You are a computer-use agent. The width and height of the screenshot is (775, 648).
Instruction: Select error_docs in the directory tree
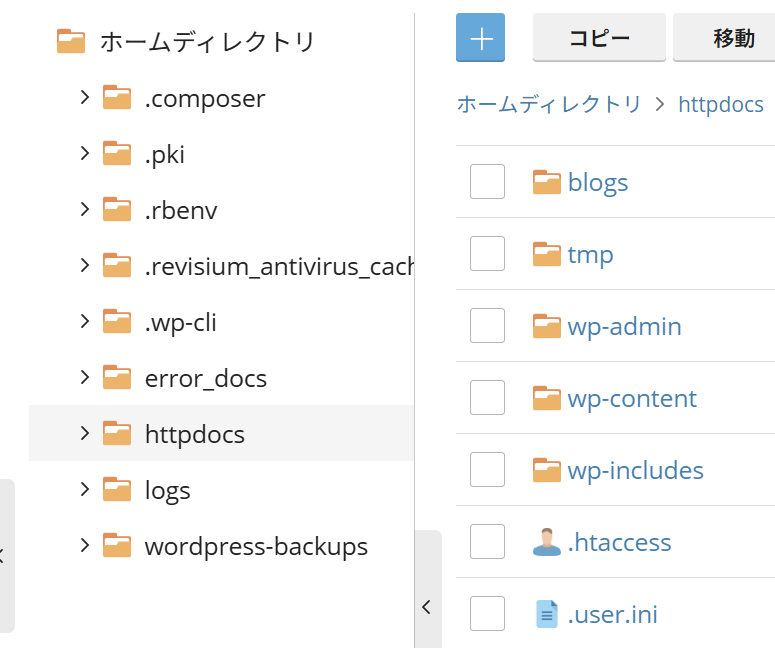tap(205, 378)
